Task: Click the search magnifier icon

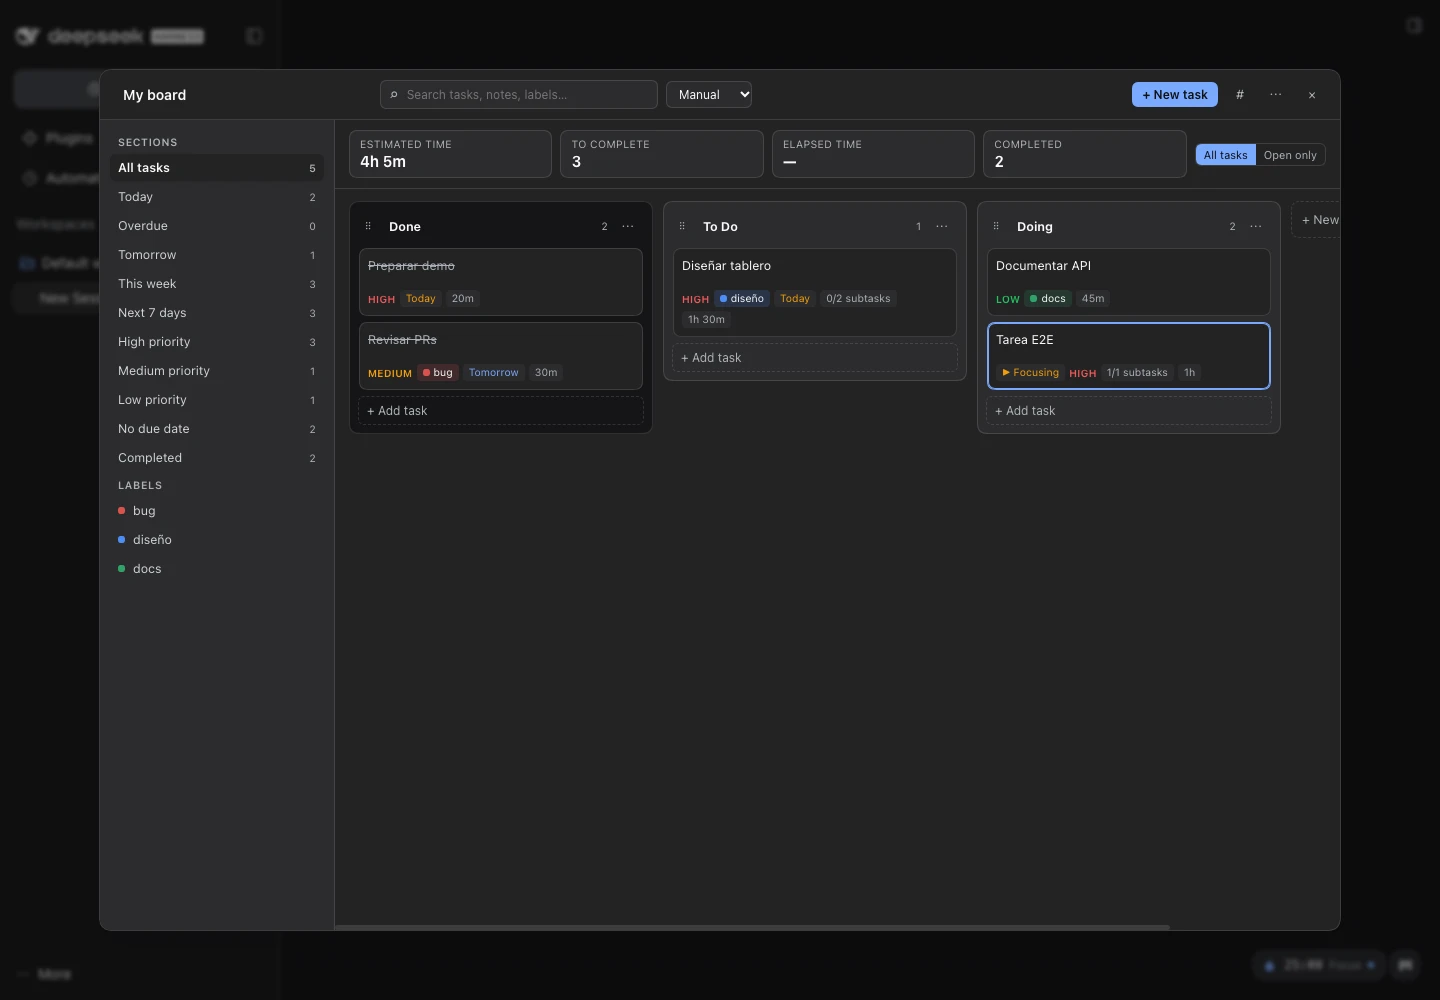Action: pos(395,95)
